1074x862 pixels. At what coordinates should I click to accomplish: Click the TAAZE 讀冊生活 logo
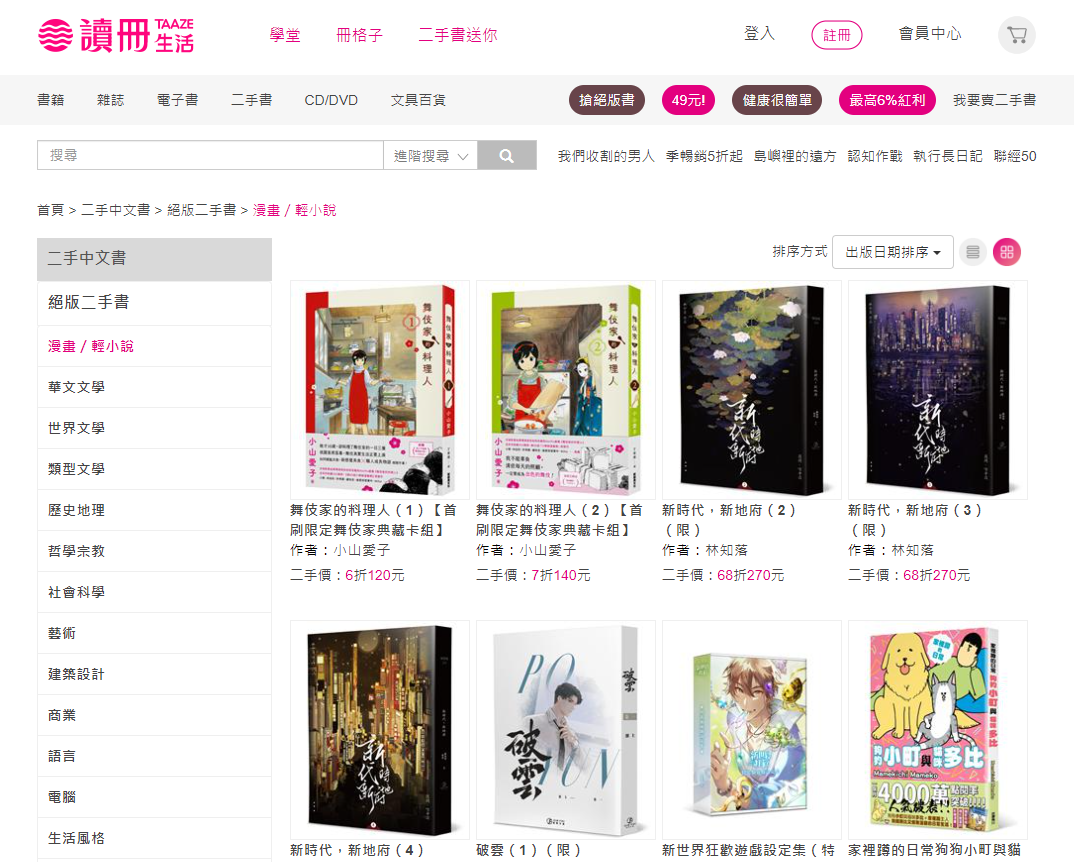point(116,35)
